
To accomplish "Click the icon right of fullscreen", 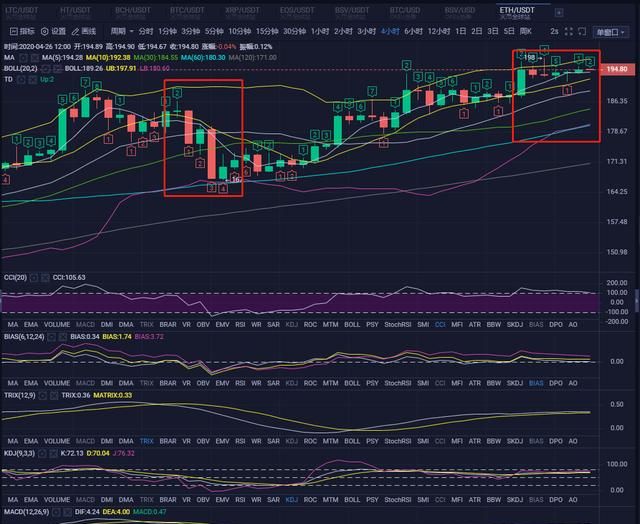I will (582, 31).
